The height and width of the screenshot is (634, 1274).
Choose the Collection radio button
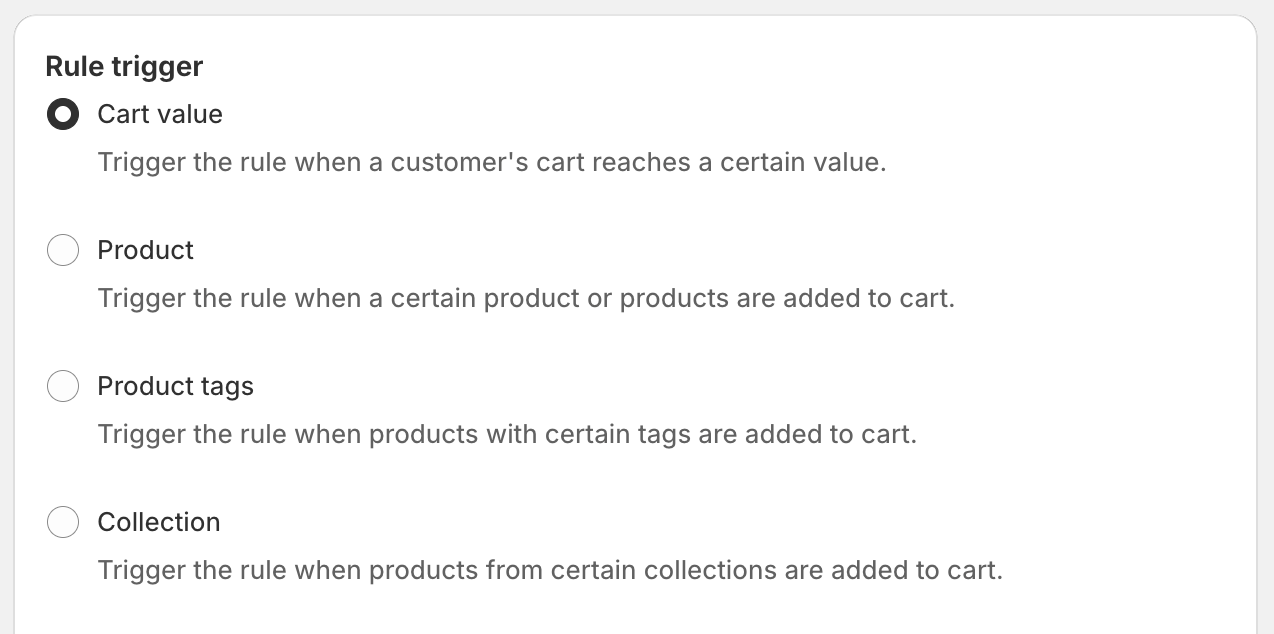pyautogui.click(x=63, y=522)
